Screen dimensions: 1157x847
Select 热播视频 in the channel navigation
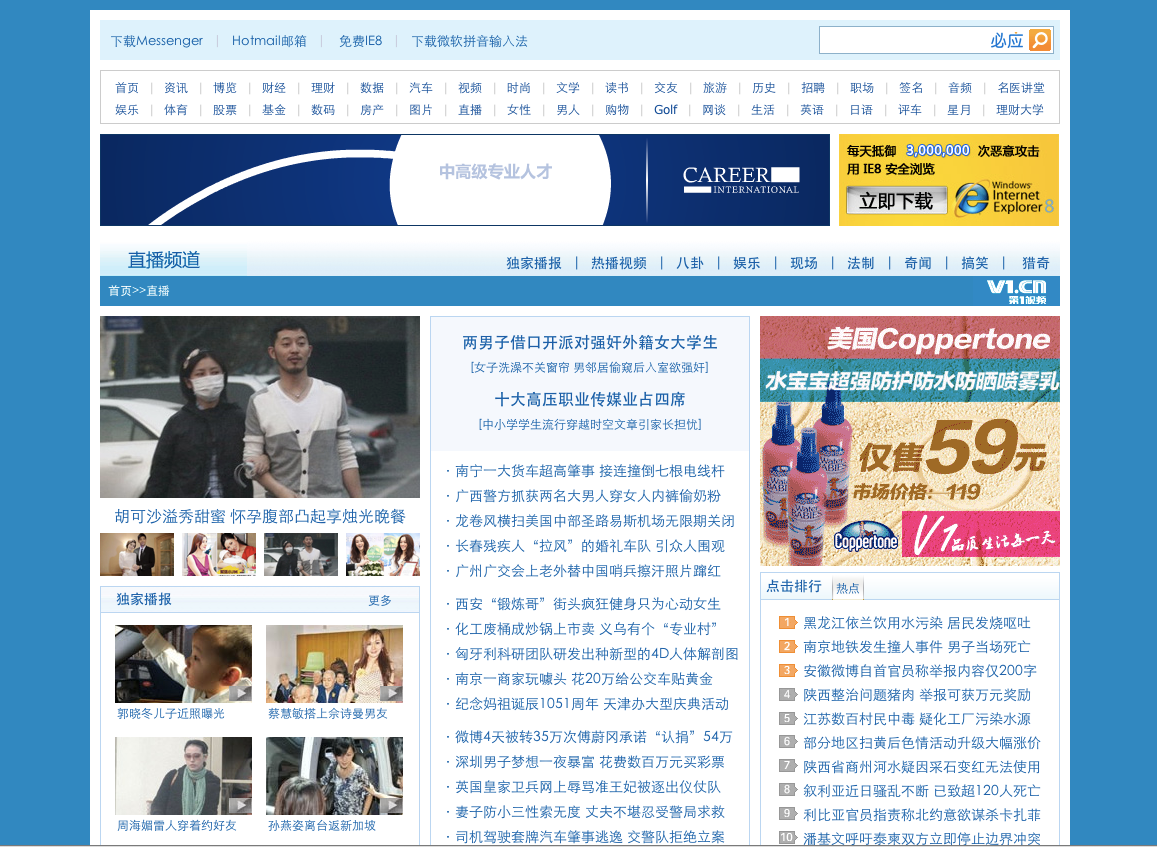[618, 263]
